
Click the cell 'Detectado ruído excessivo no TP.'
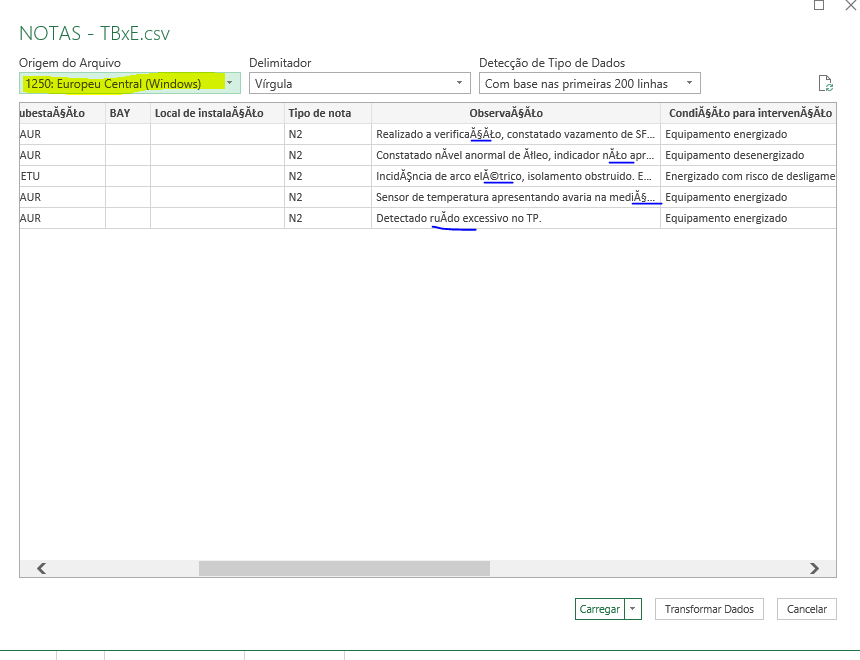tap(516, 218)
